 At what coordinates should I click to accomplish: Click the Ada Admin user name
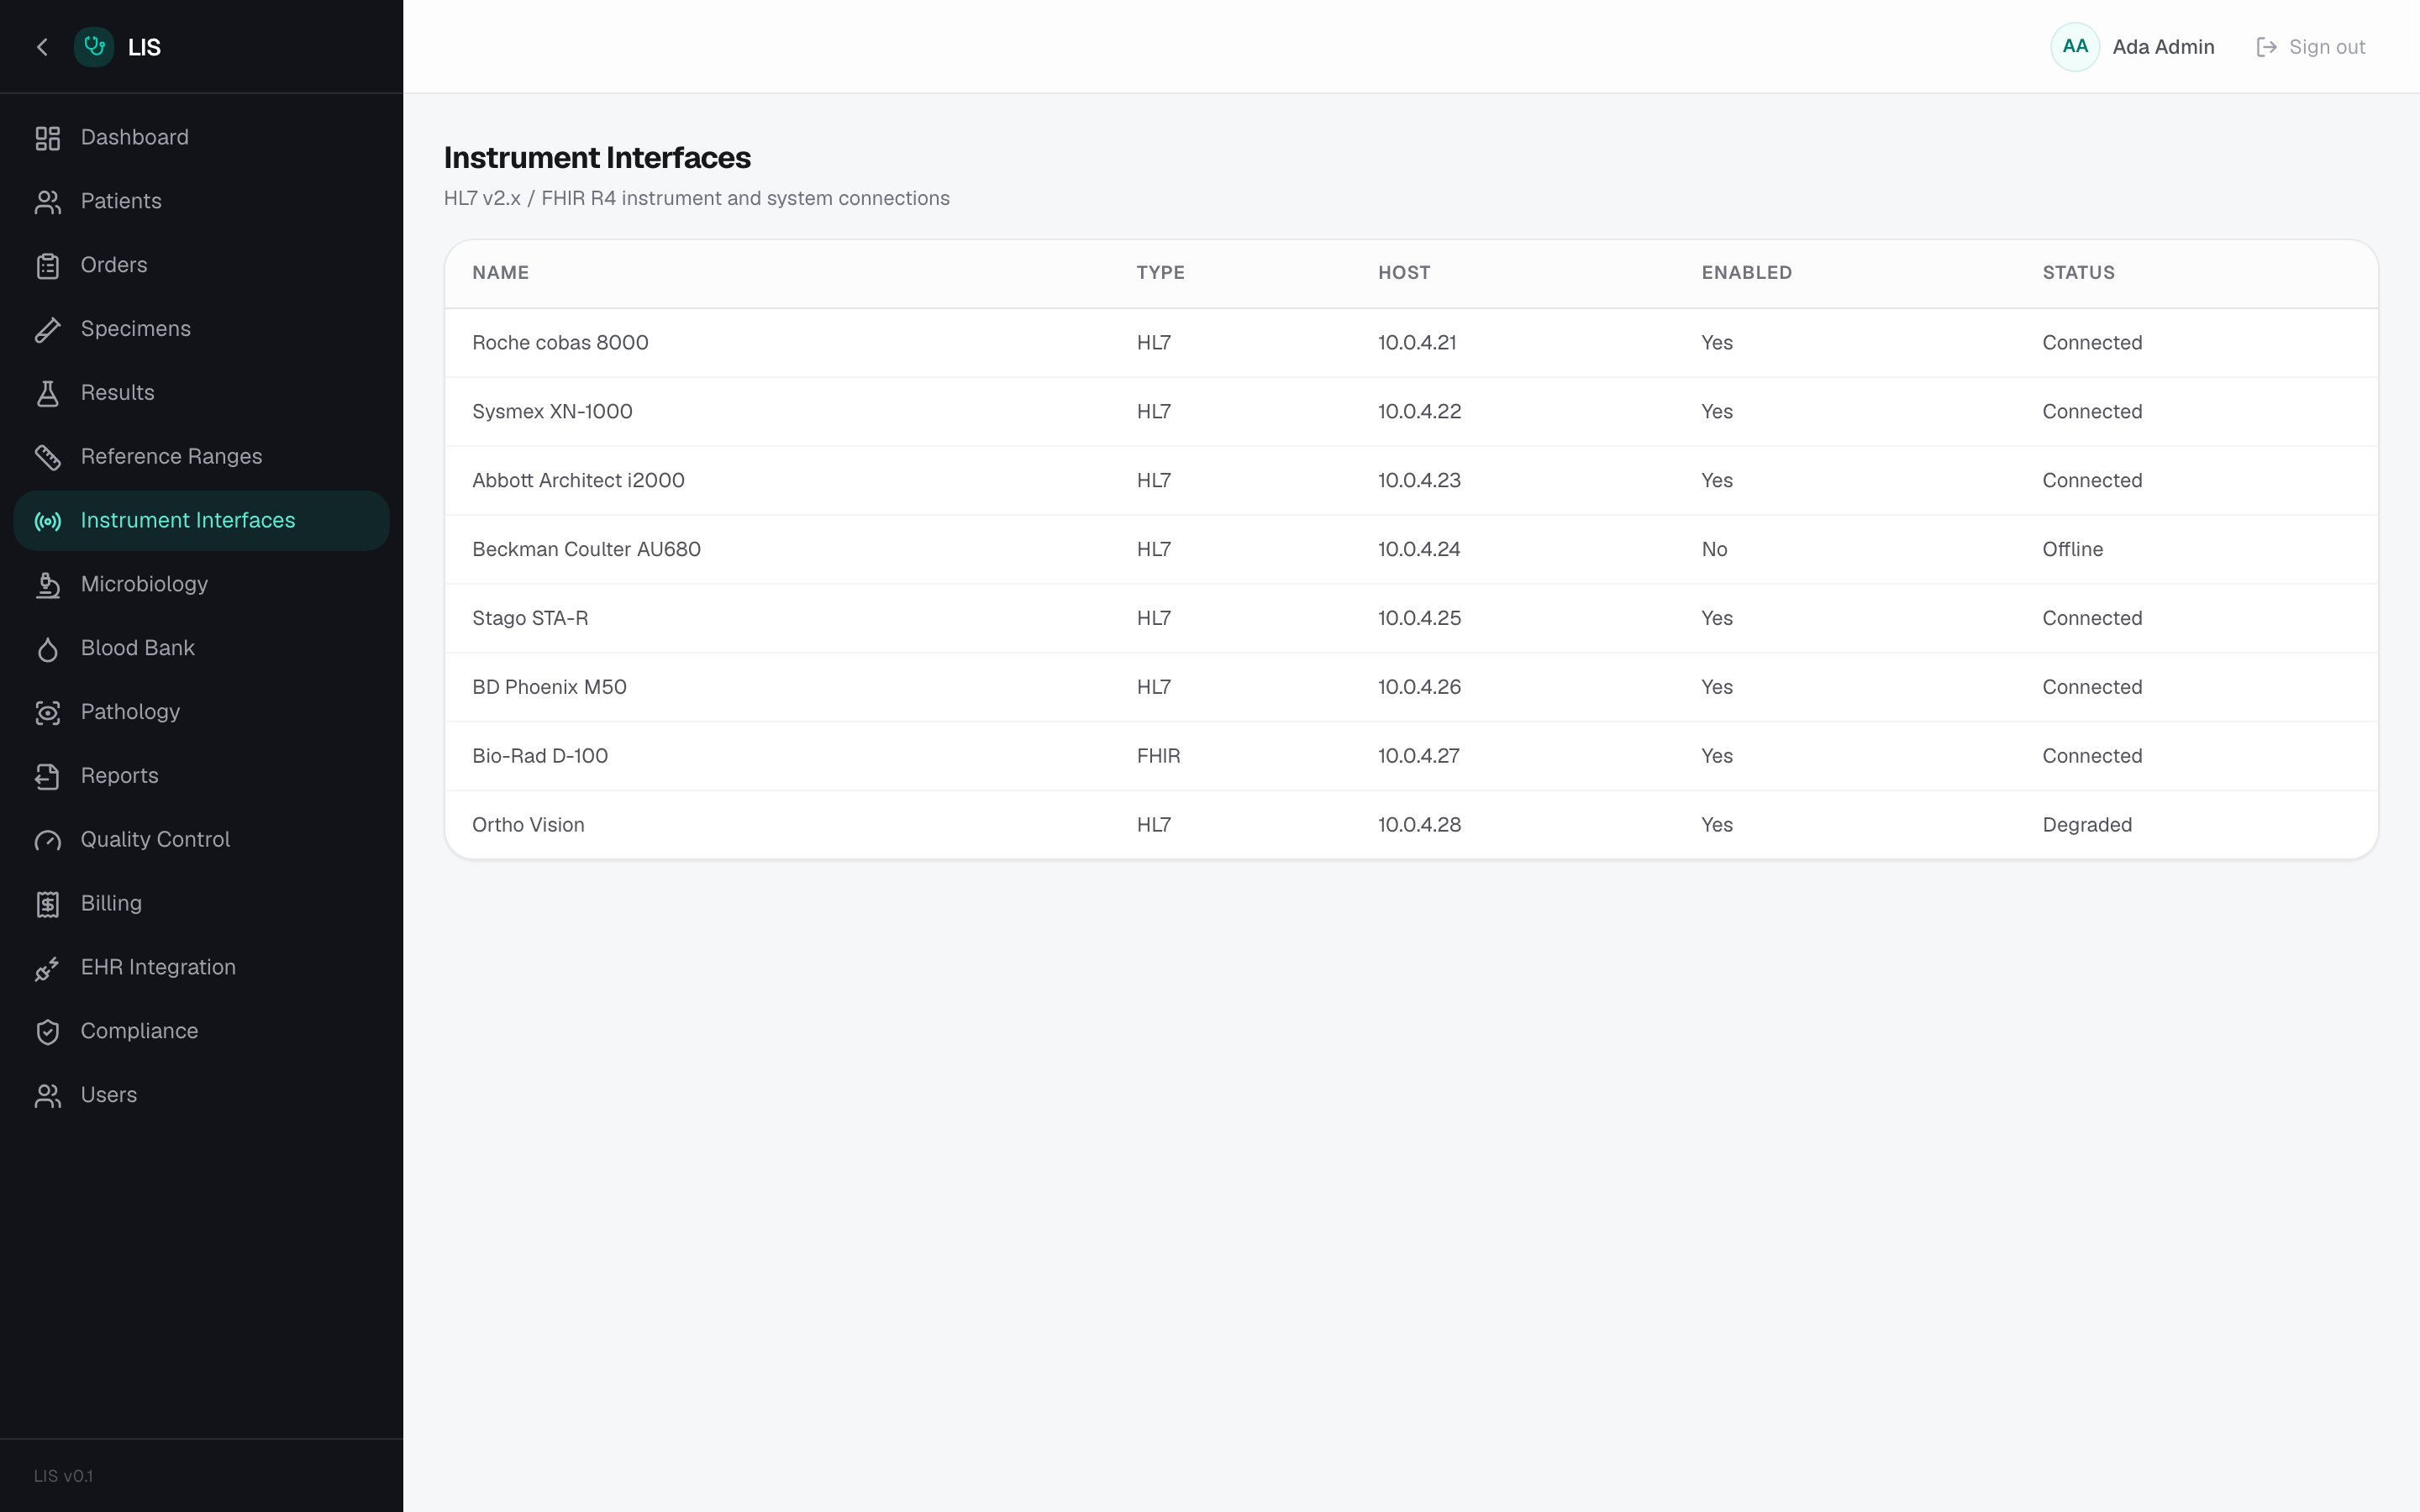click(2163, 47)
